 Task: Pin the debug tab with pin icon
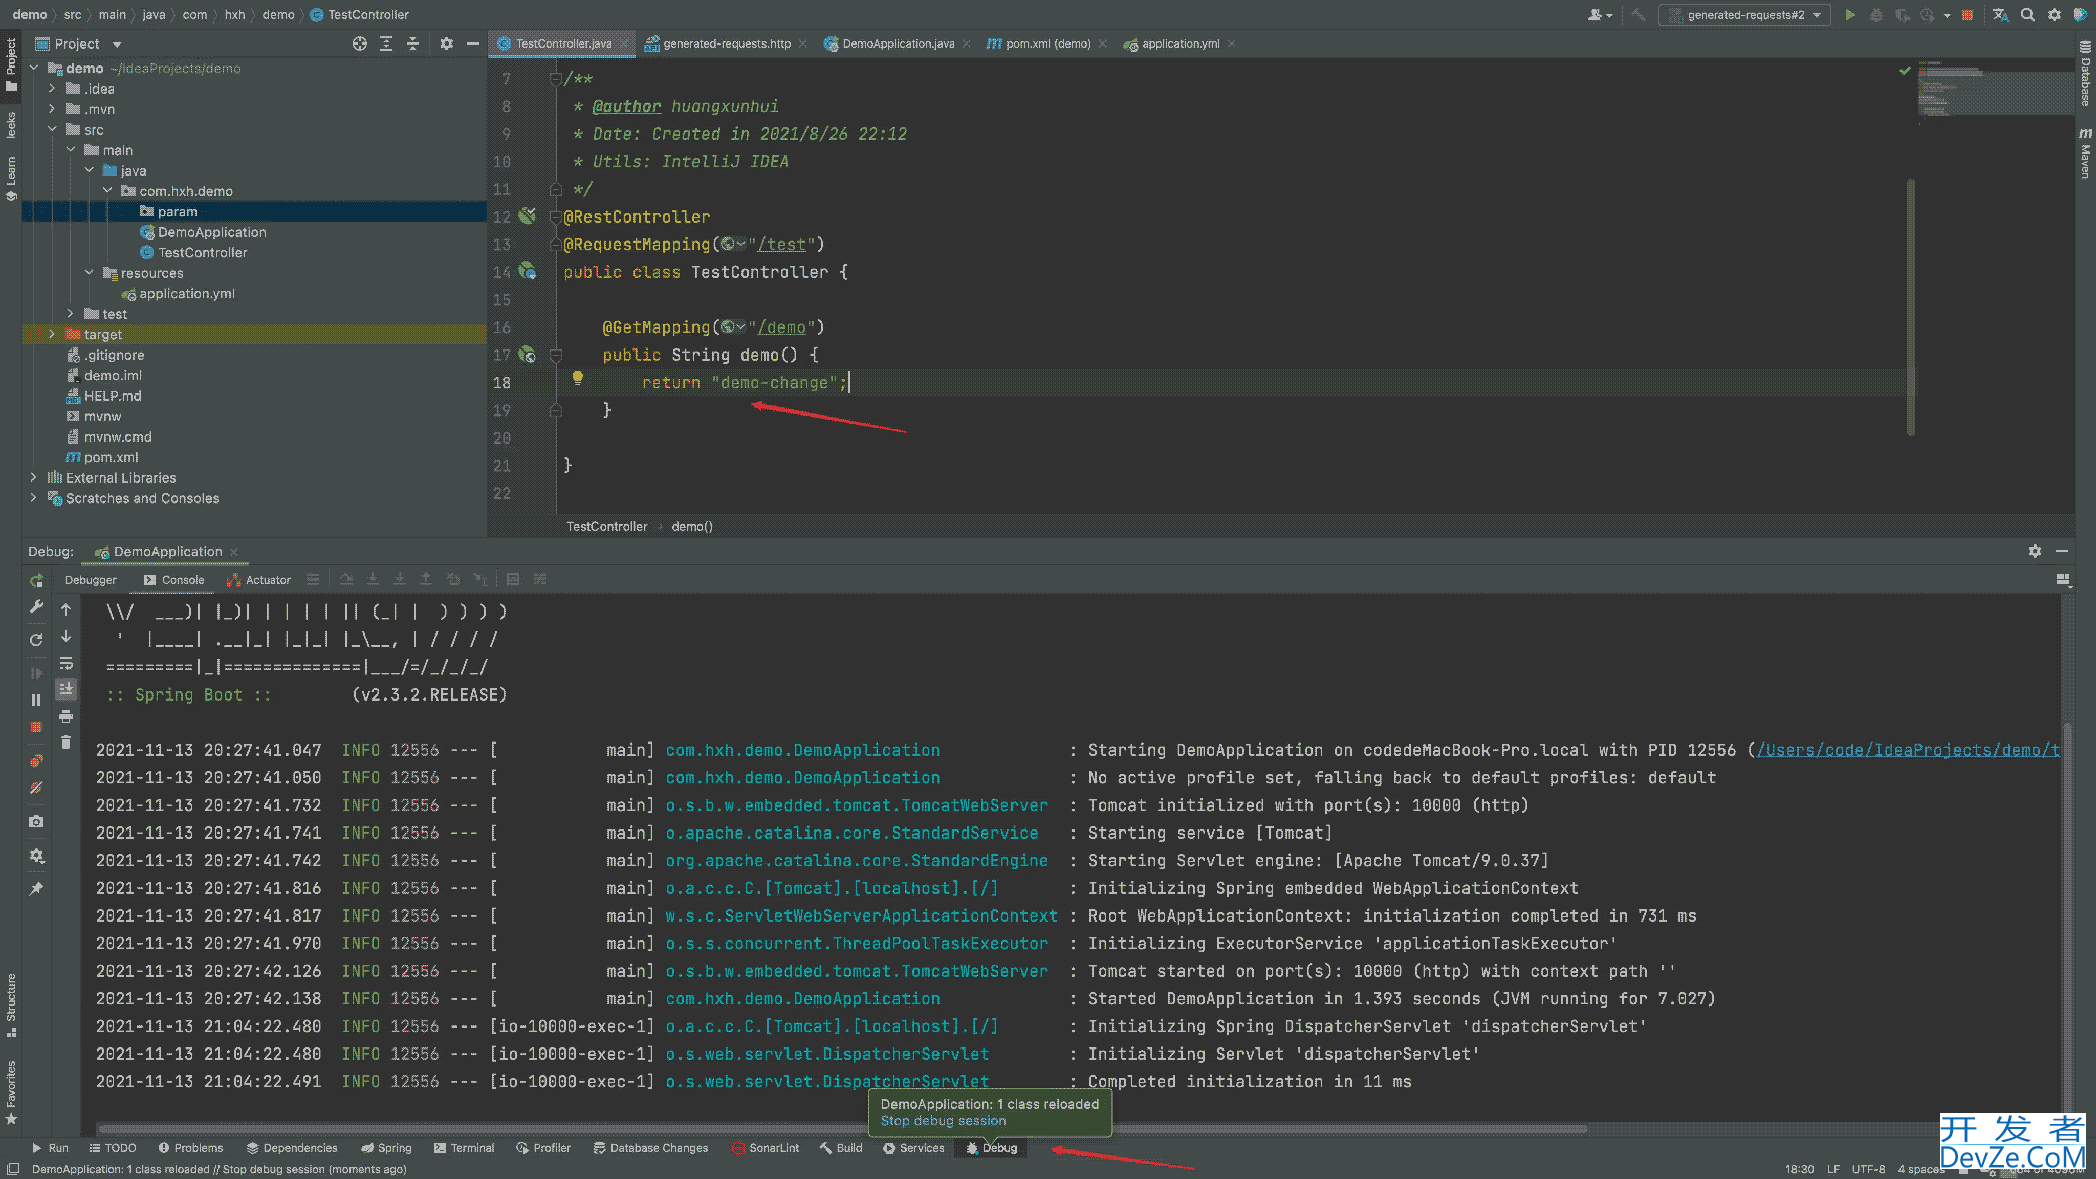pyautogui.click(x=36, y=888)
